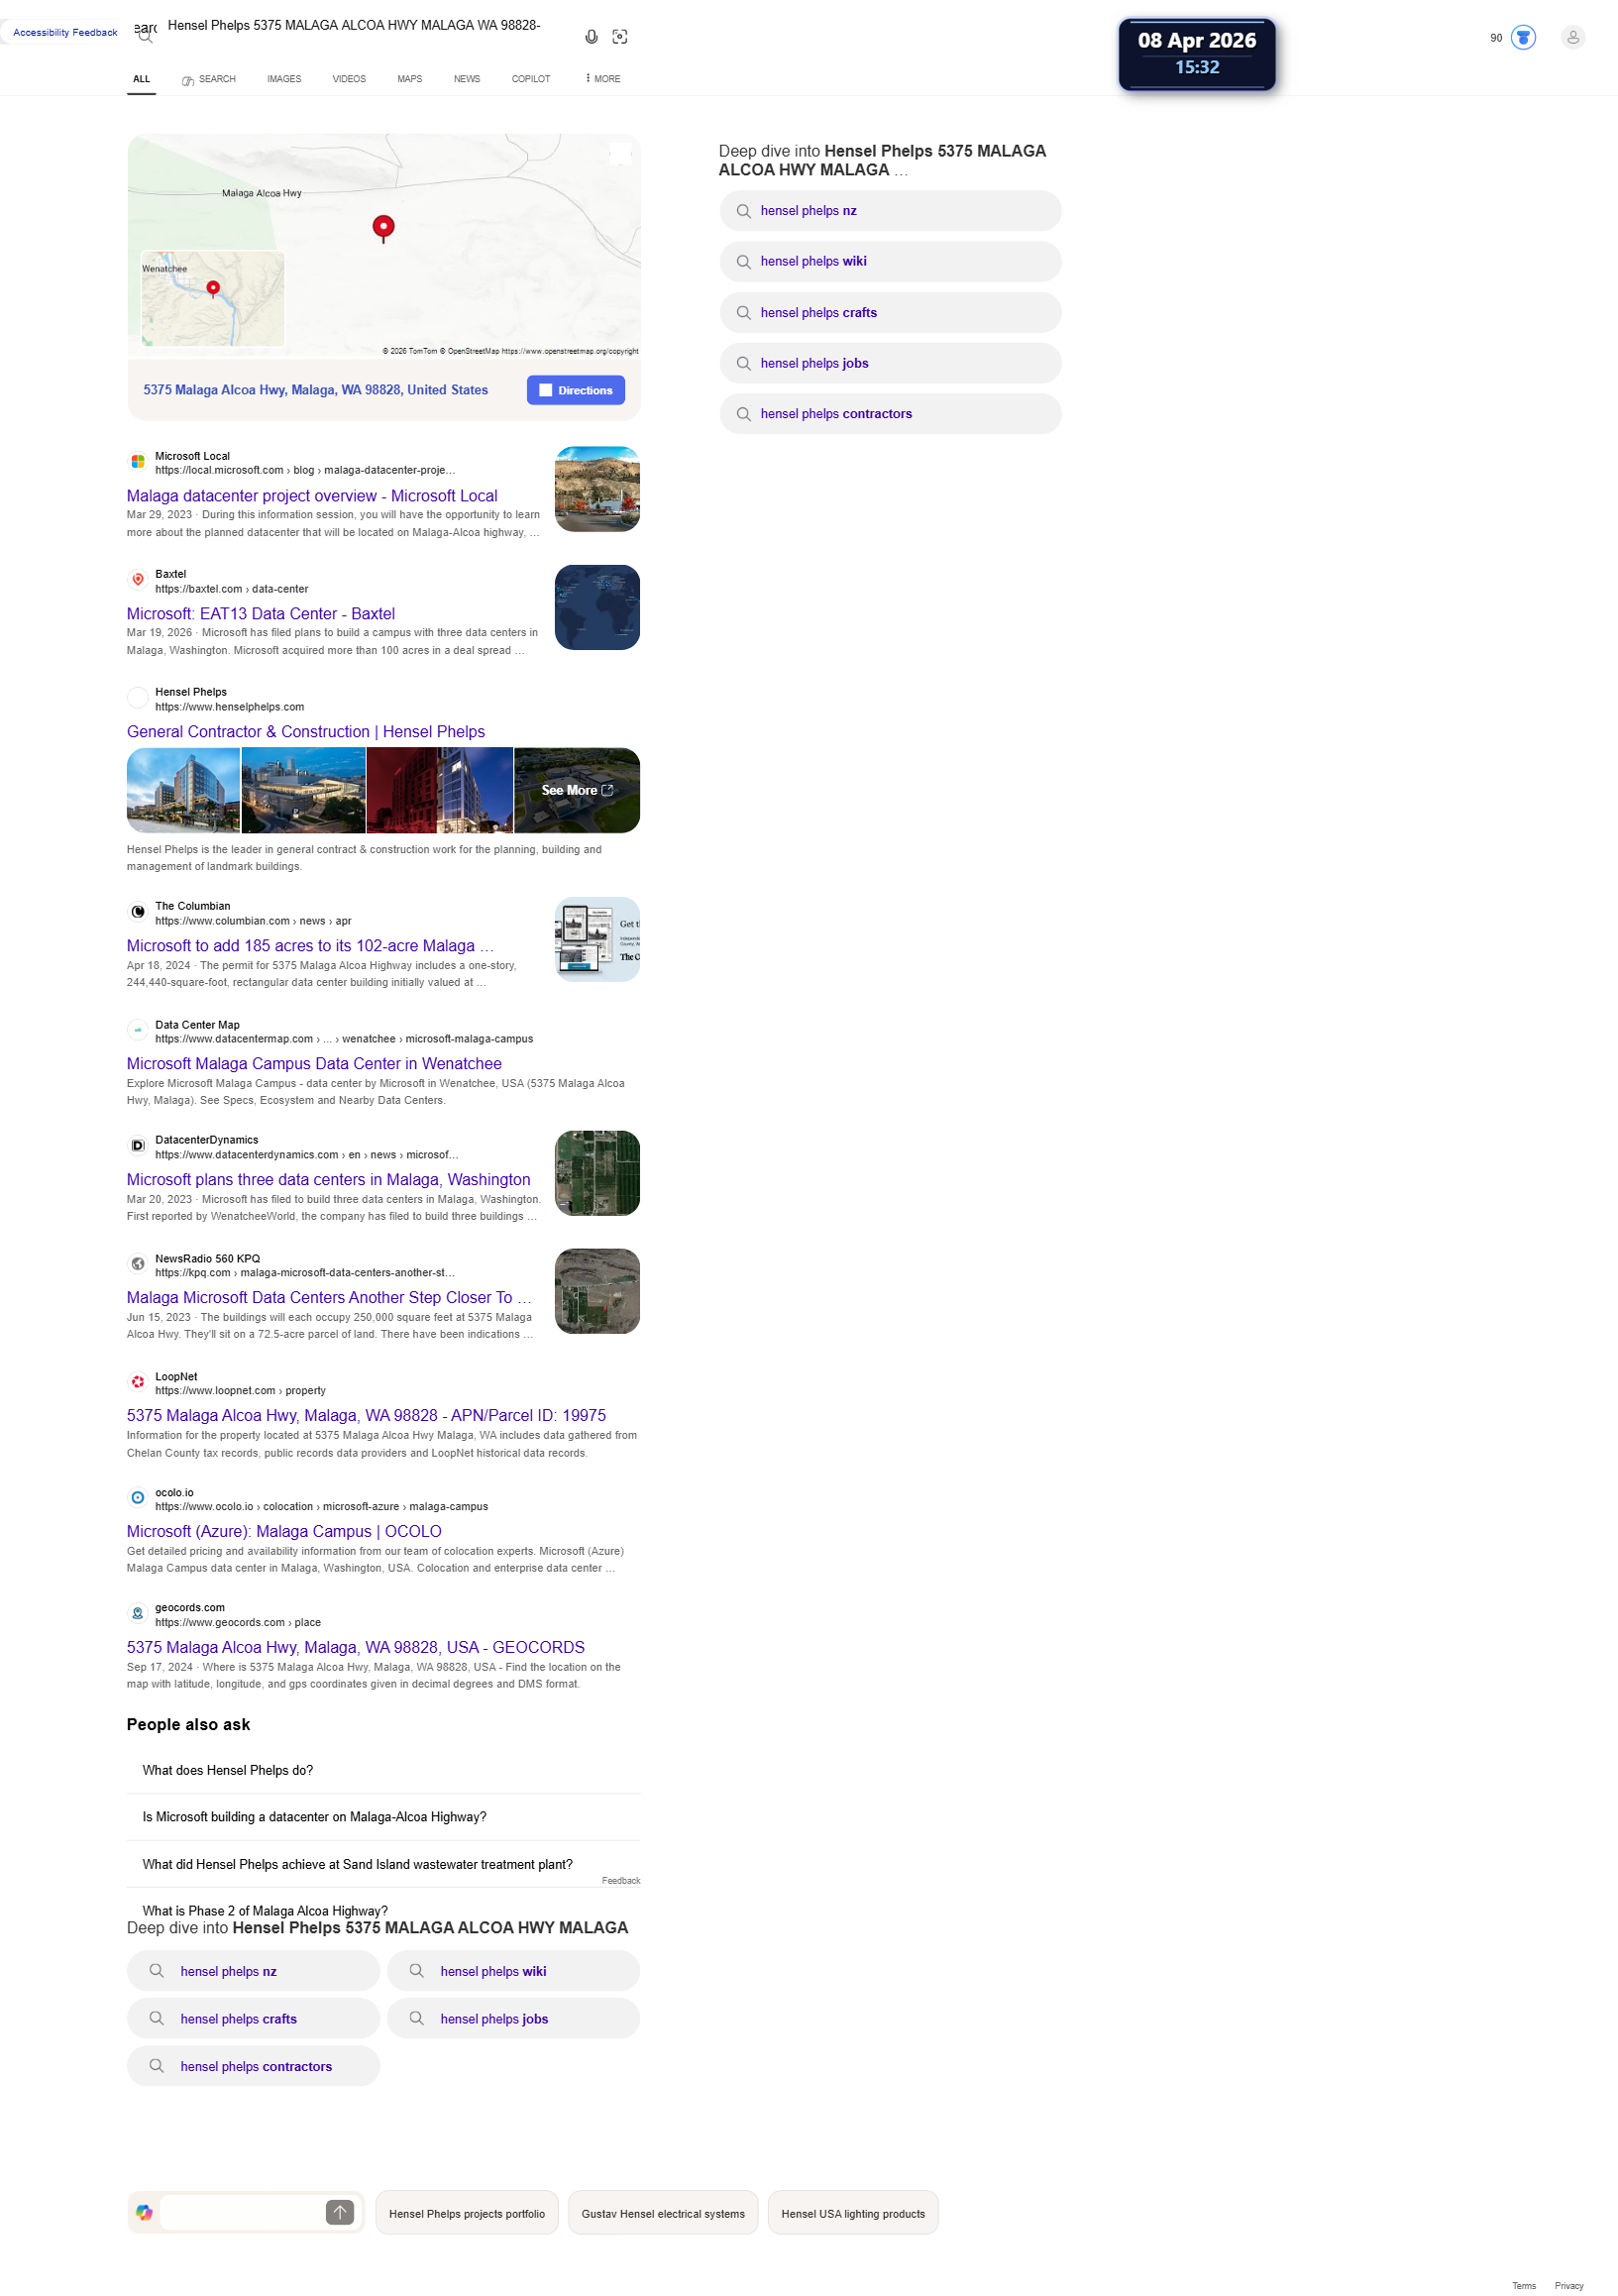Open 'Malaga Microsoft Data Centers Another Step' result
Screen dimensions: 1618x2296
click(x=329, y=1298)
